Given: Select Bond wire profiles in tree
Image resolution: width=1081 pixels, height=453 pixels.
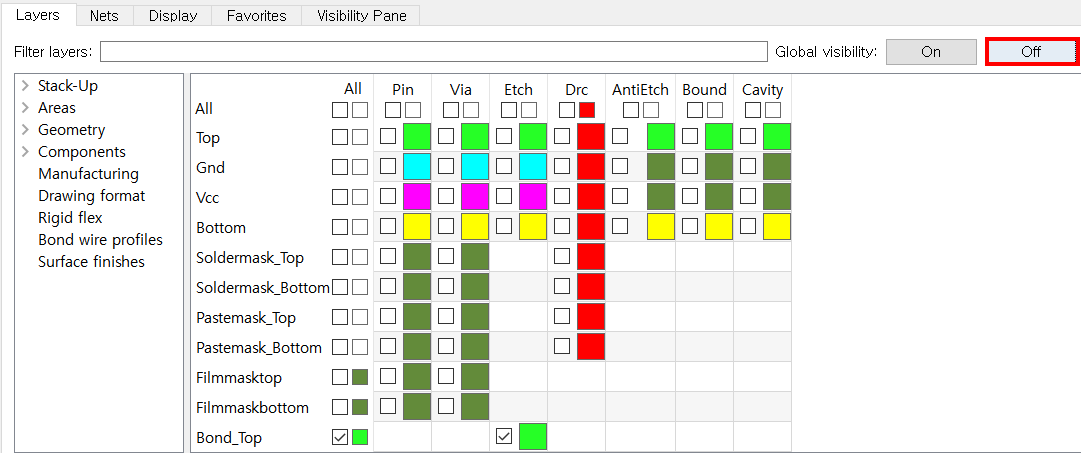Looking at the screenshot, I should 101,240.
